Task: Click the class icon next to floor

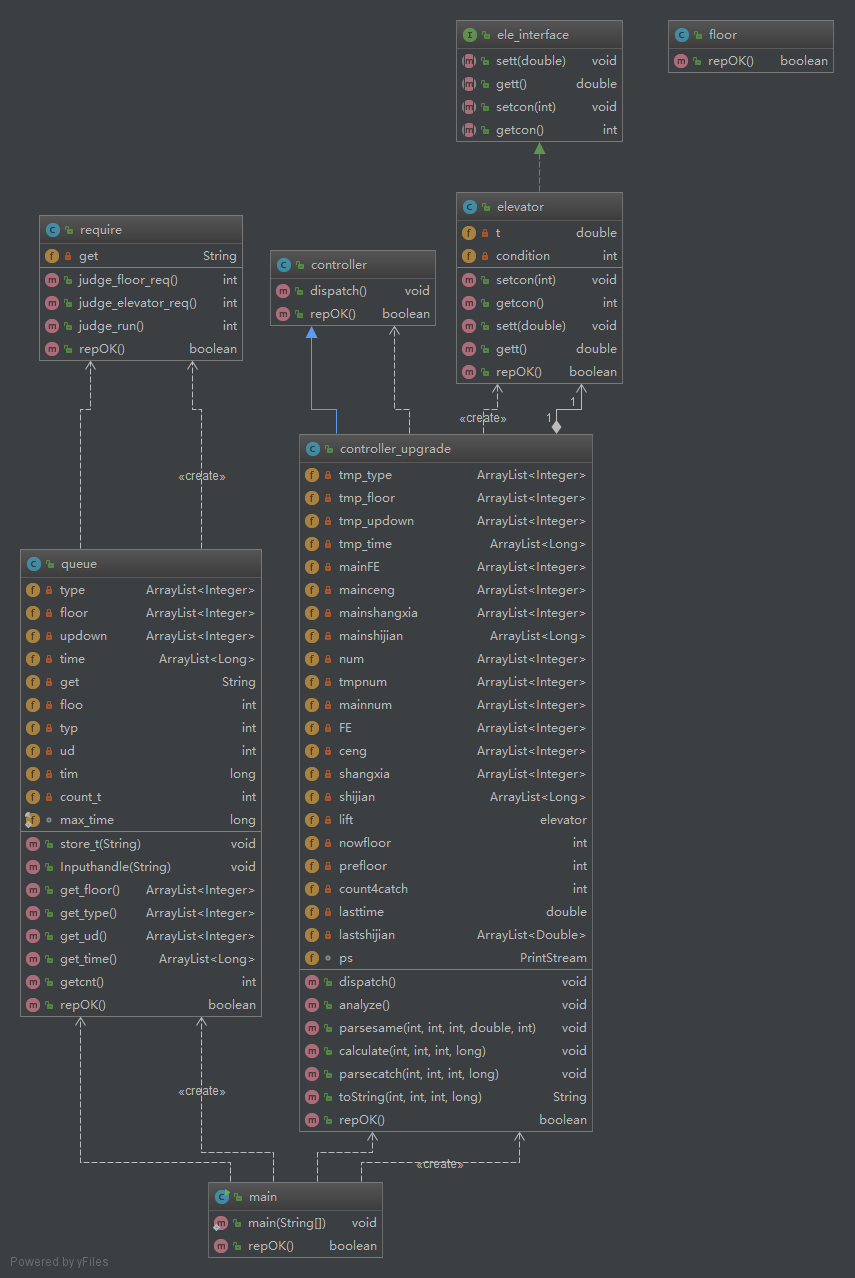Action: [x=682, y=35]
